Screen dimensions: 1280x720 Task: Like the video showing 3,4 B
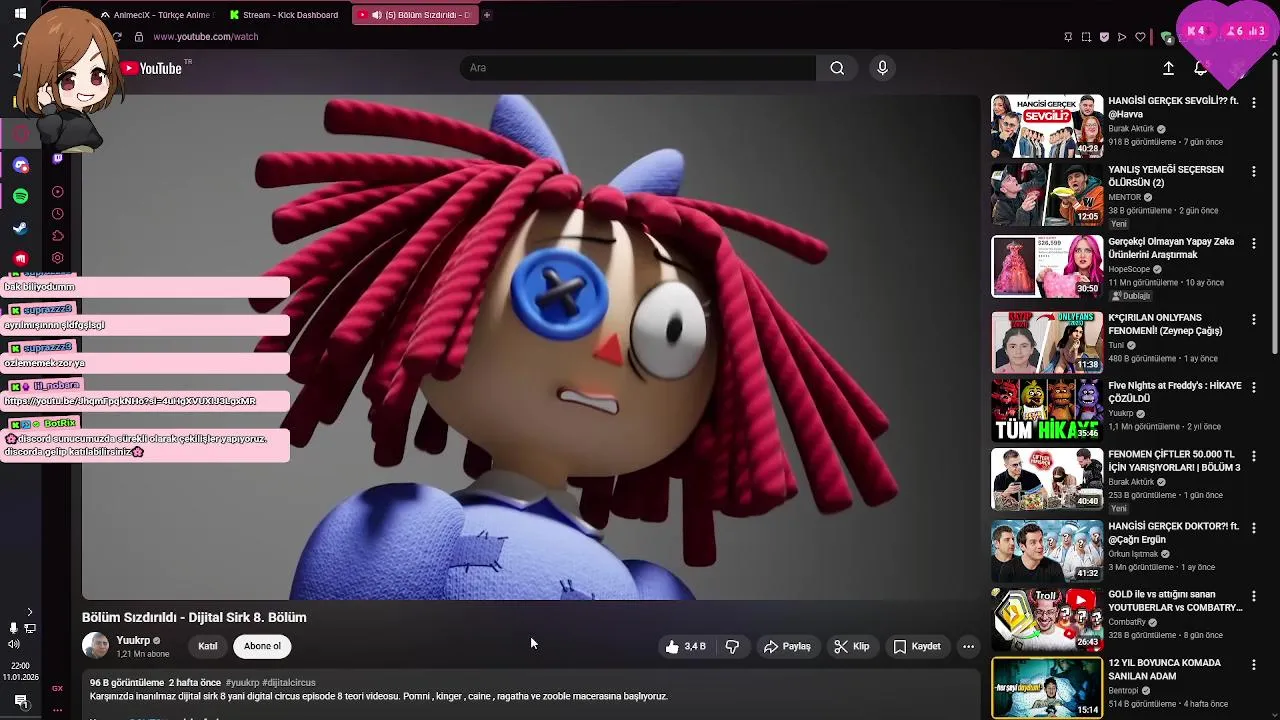tap(686, 646)
